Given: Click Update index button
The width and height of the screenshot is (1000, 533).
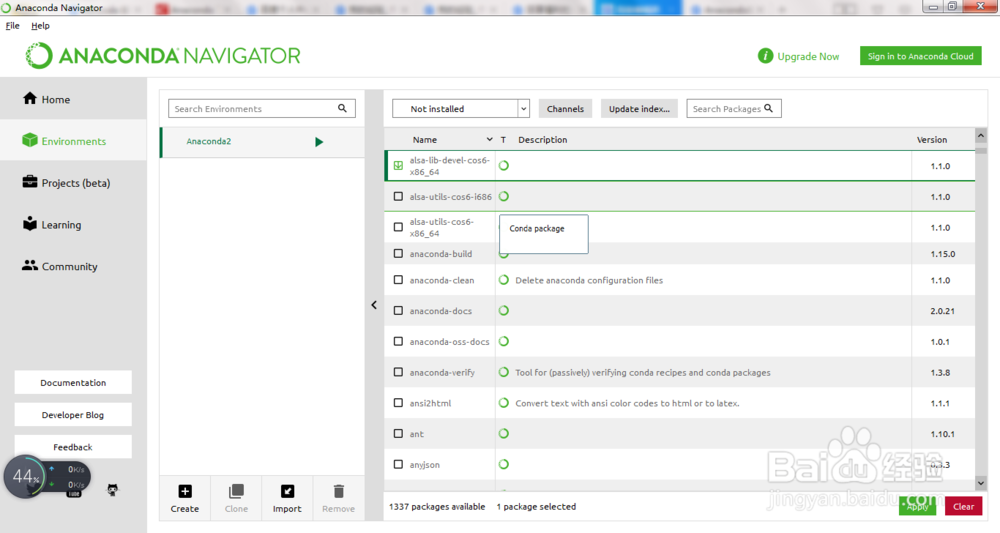Looking at the screenshot, I should tap(639, 108).
